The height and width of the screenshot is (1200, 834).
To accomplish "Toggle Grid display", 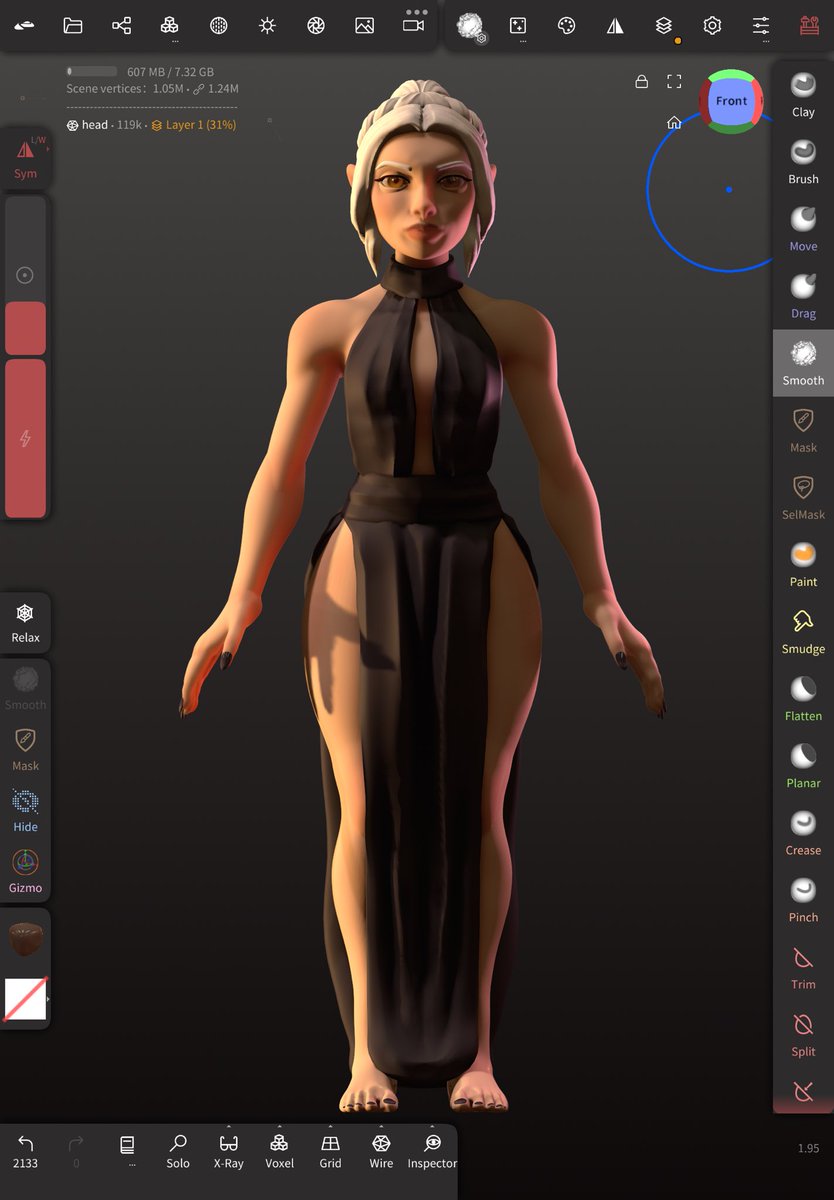I will [x=330, y=1151].
